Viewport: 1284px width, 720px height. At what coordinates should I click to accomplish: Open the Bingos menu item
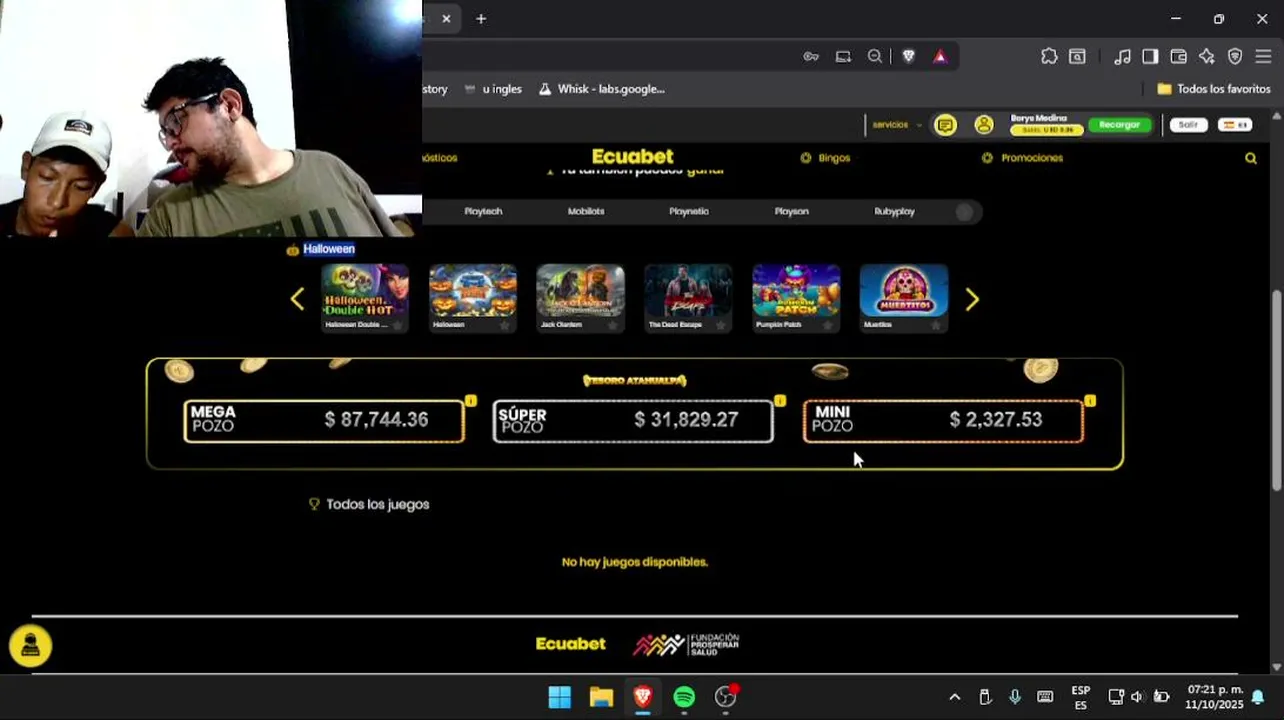tap(825, 158)
